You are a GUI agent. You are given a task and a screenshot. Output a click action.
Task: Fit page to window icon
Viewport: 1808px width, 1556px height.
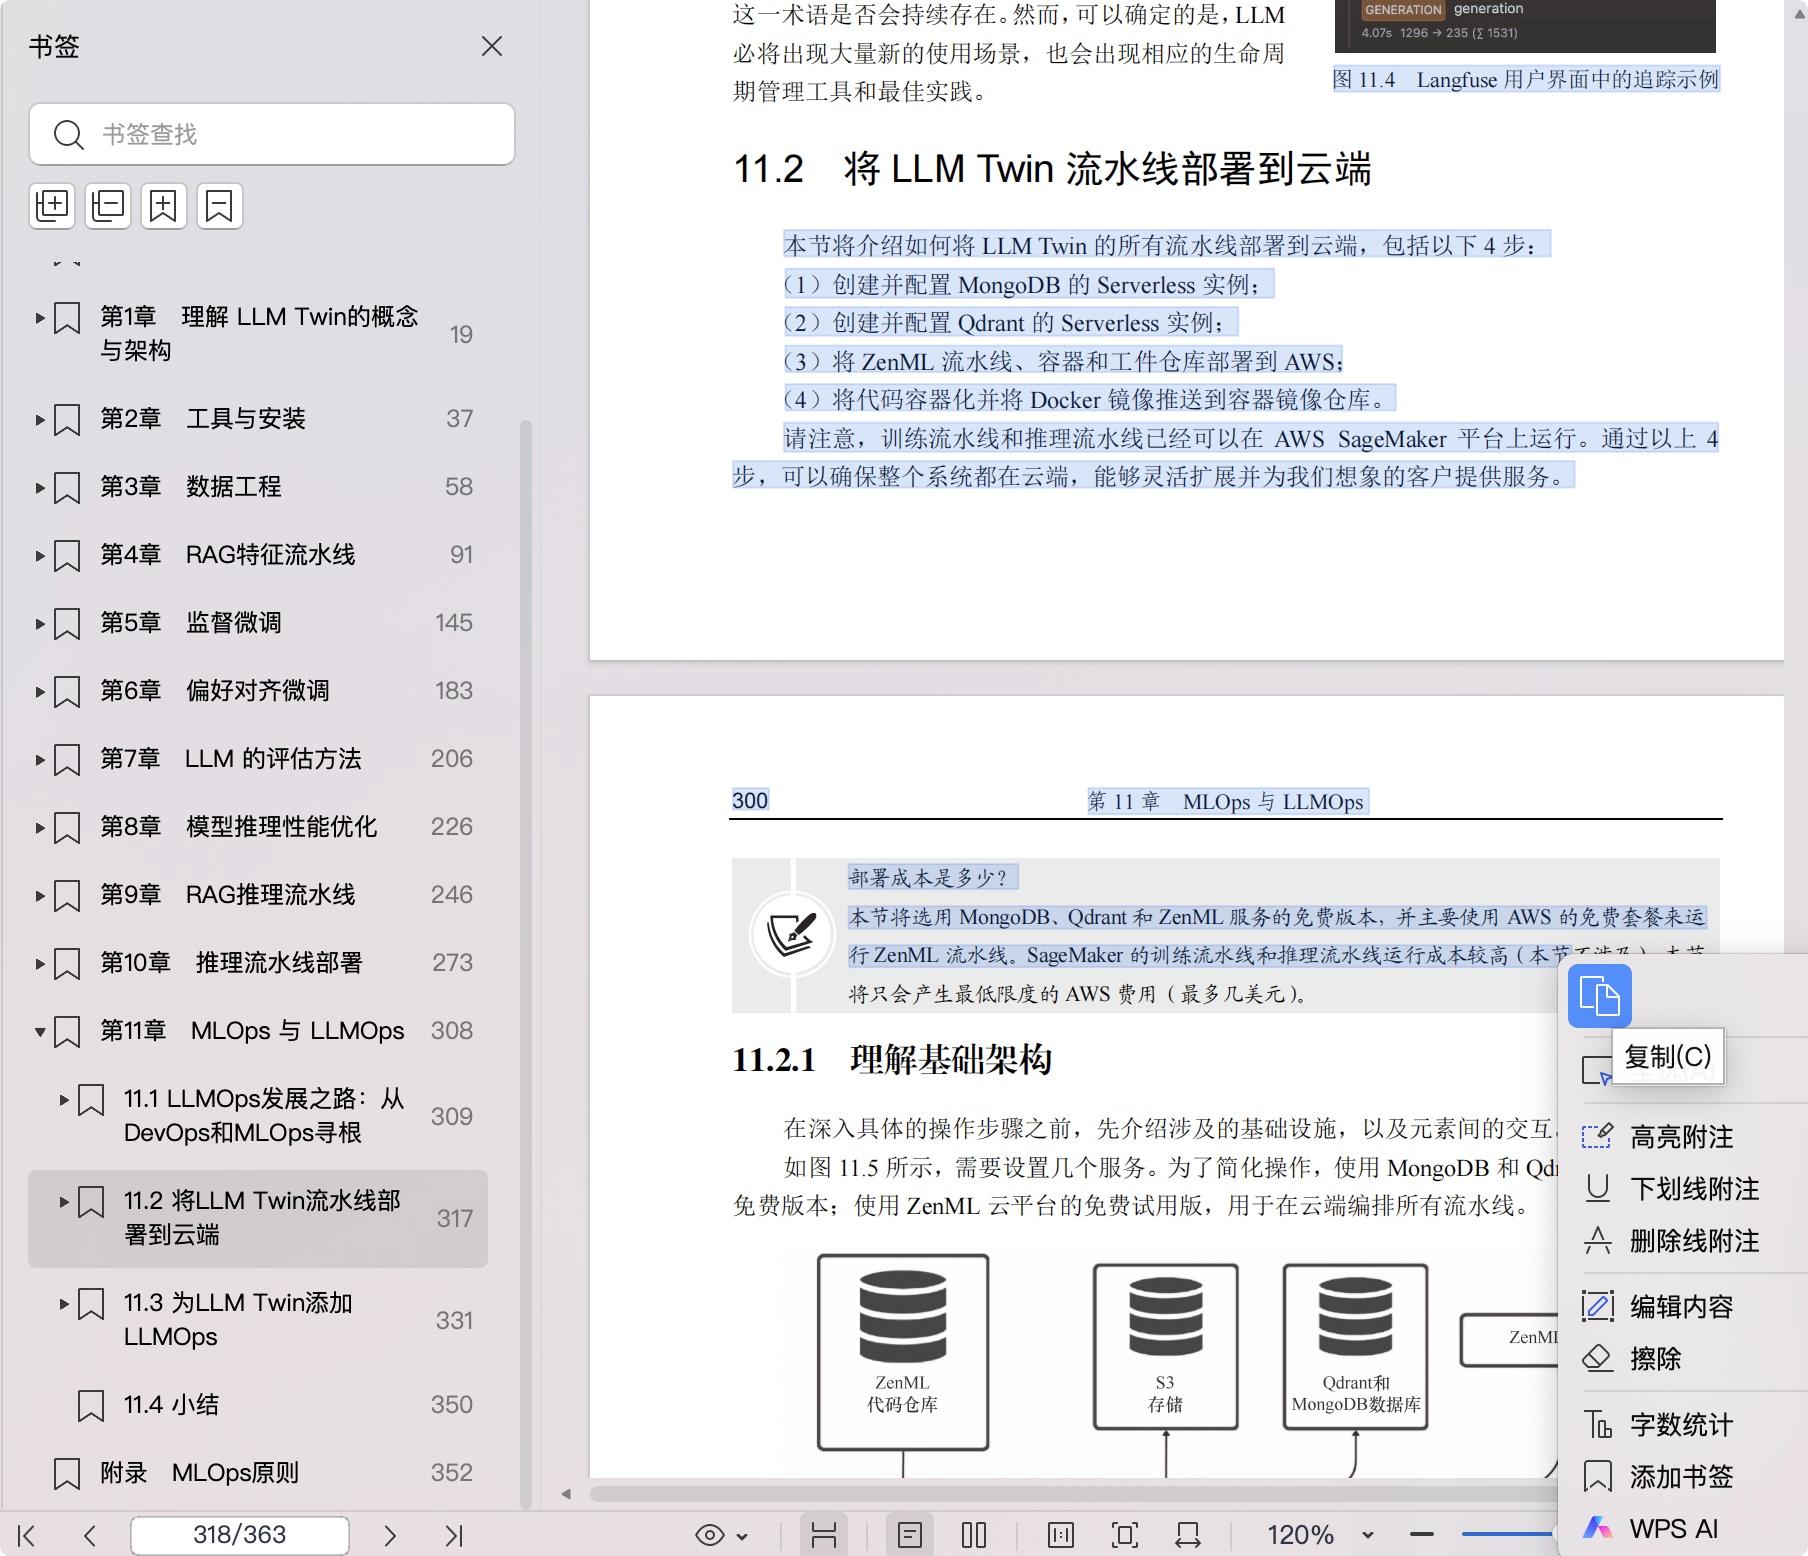pos(1125,1535)
